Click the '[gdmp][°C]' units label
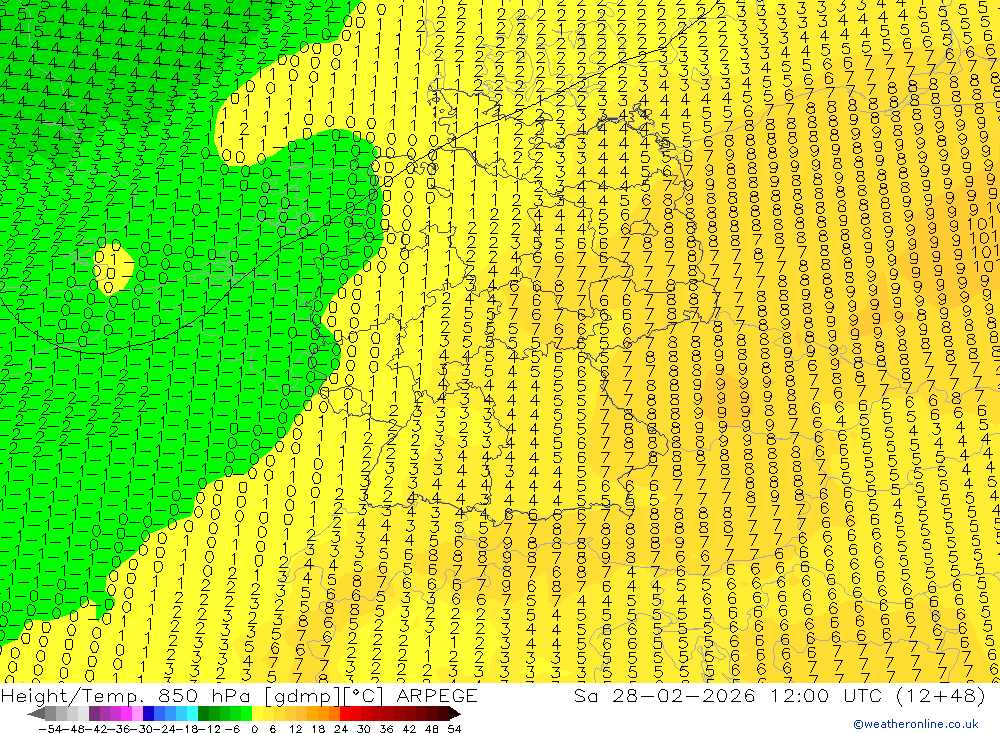The image size is (1000, 733). [324, 696]
